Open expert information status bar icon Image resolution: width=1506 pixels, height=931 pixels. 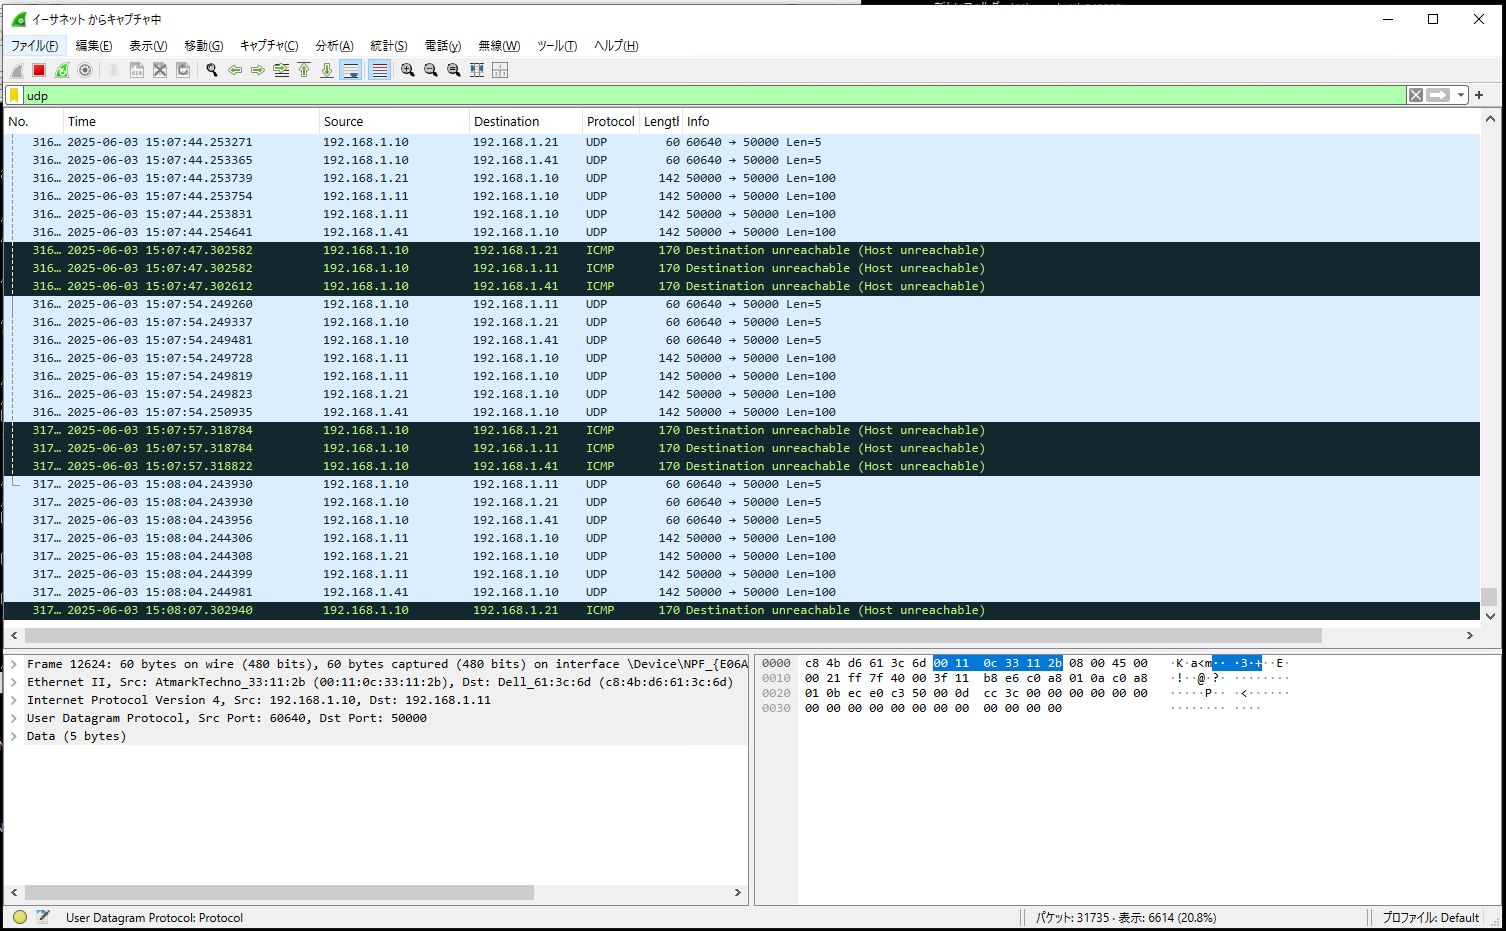click(20, 917)
